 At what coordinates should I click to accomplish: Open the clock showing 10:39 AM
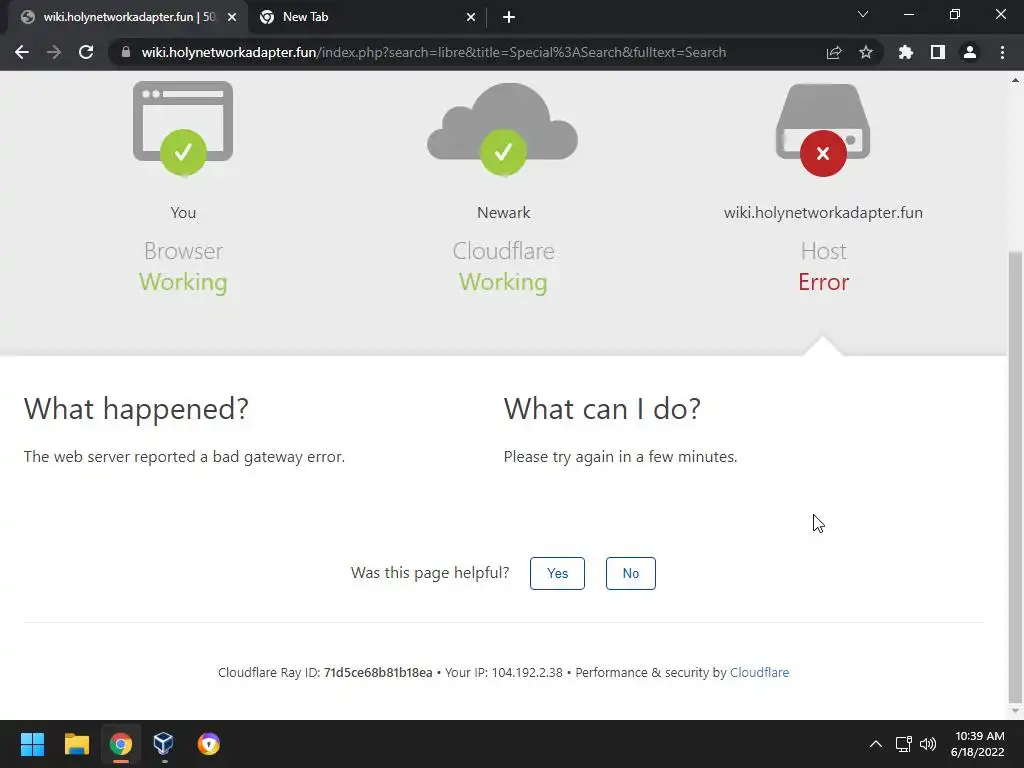coord(978,744)
